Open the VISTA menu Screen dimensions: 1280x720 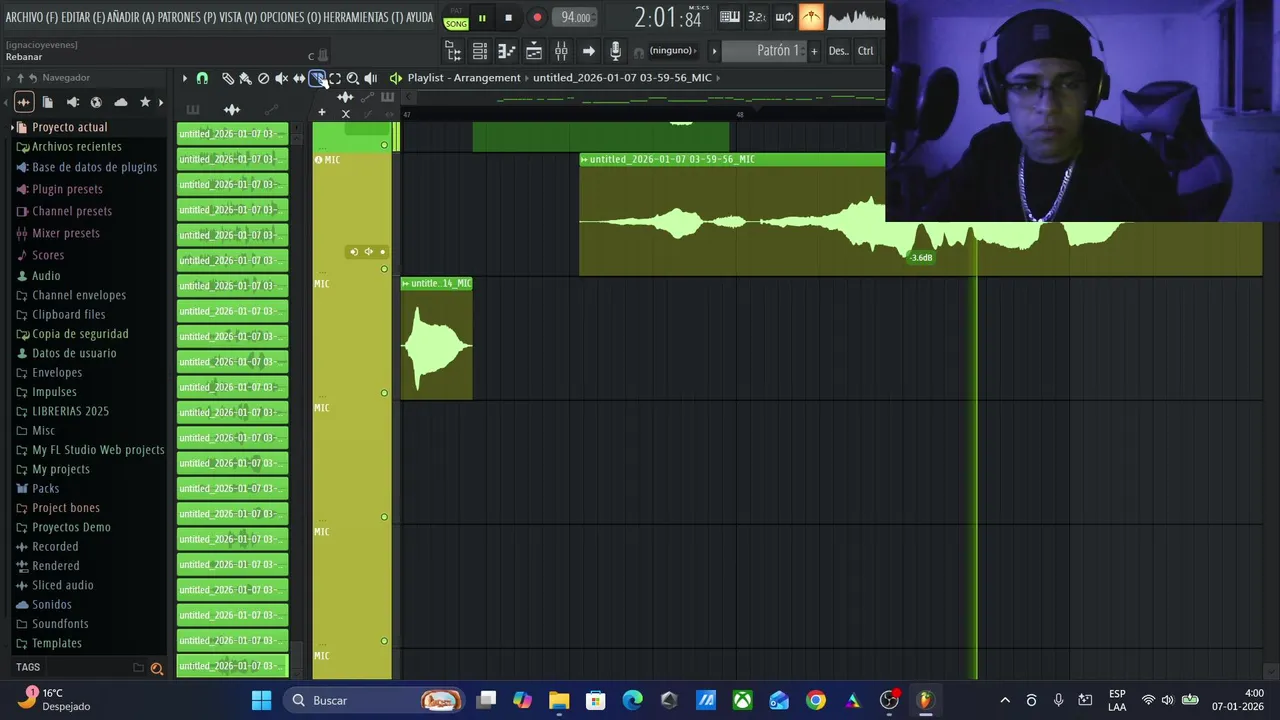coord(238,18)
